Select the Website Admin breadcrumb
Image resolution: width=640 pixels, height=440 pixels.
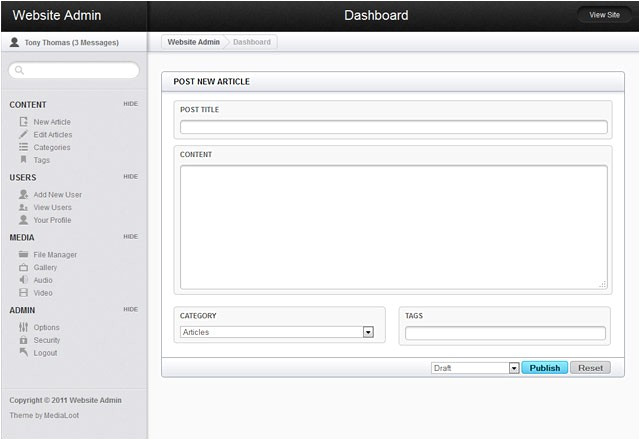click(193, 42)
